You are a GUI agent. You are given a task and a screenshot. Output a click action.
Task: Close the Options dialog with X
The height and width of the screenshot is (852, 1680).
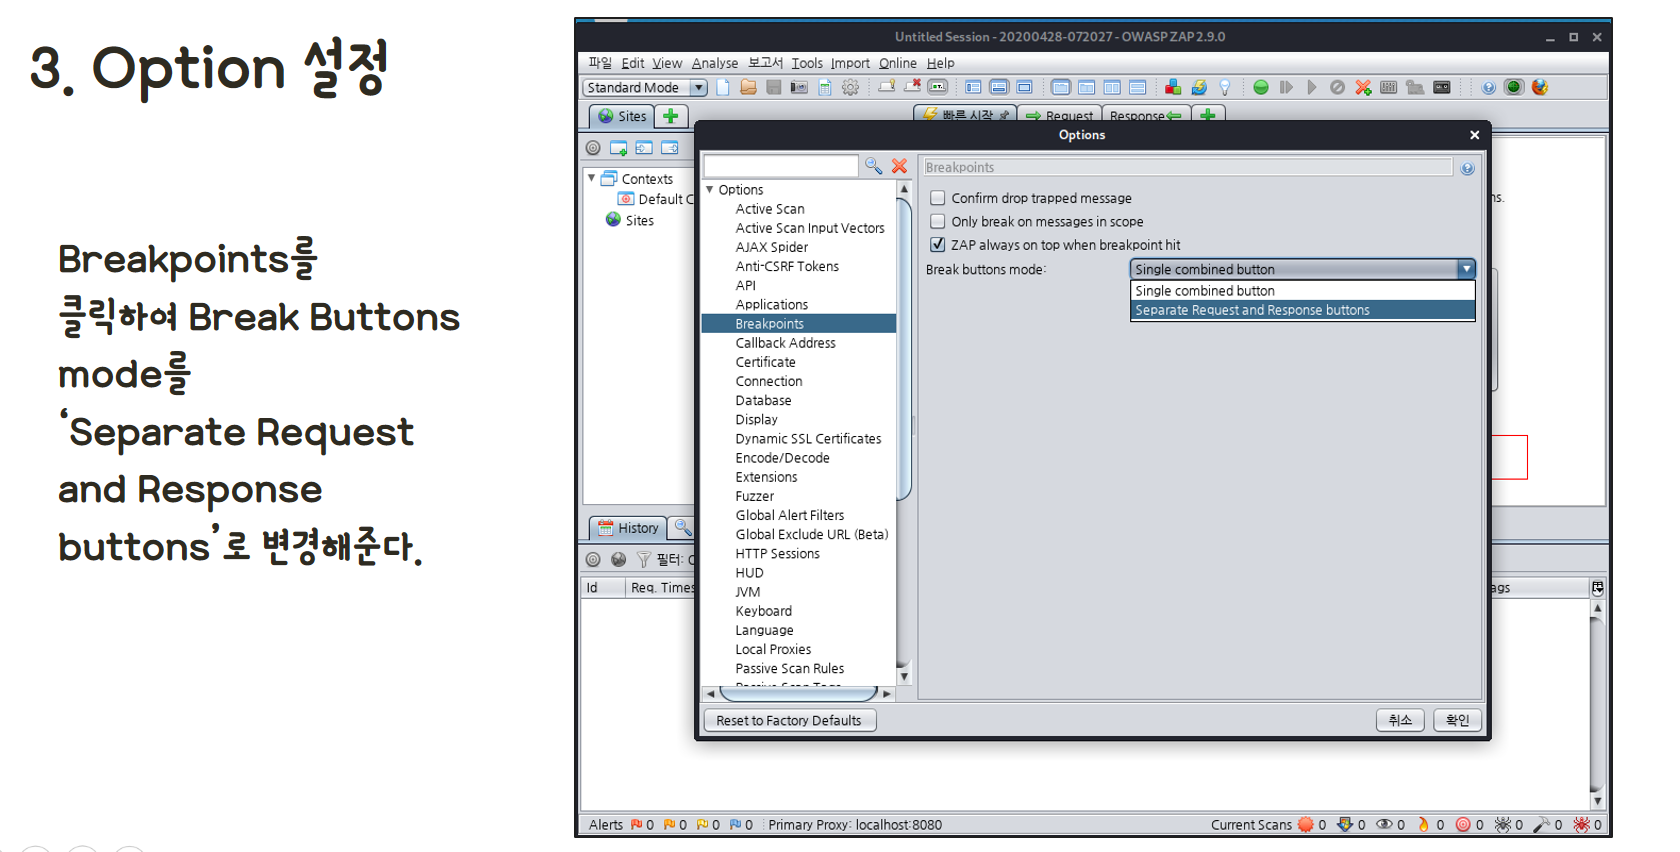click(1474, 135)
